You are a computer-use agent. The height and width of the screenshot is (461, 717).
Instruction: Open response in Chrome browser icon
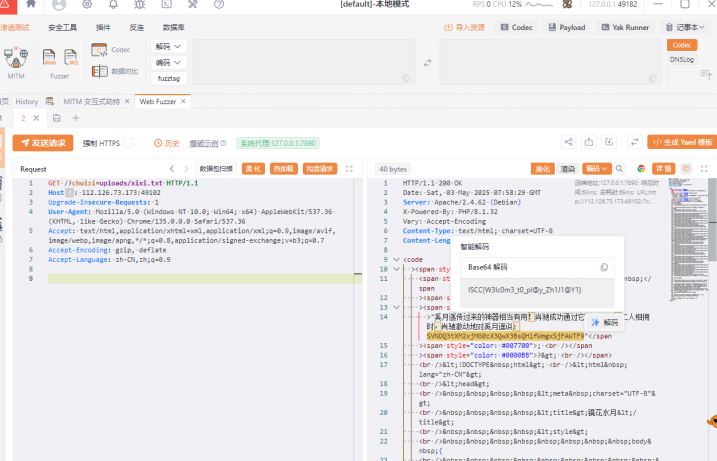click(x=640, y=169)
